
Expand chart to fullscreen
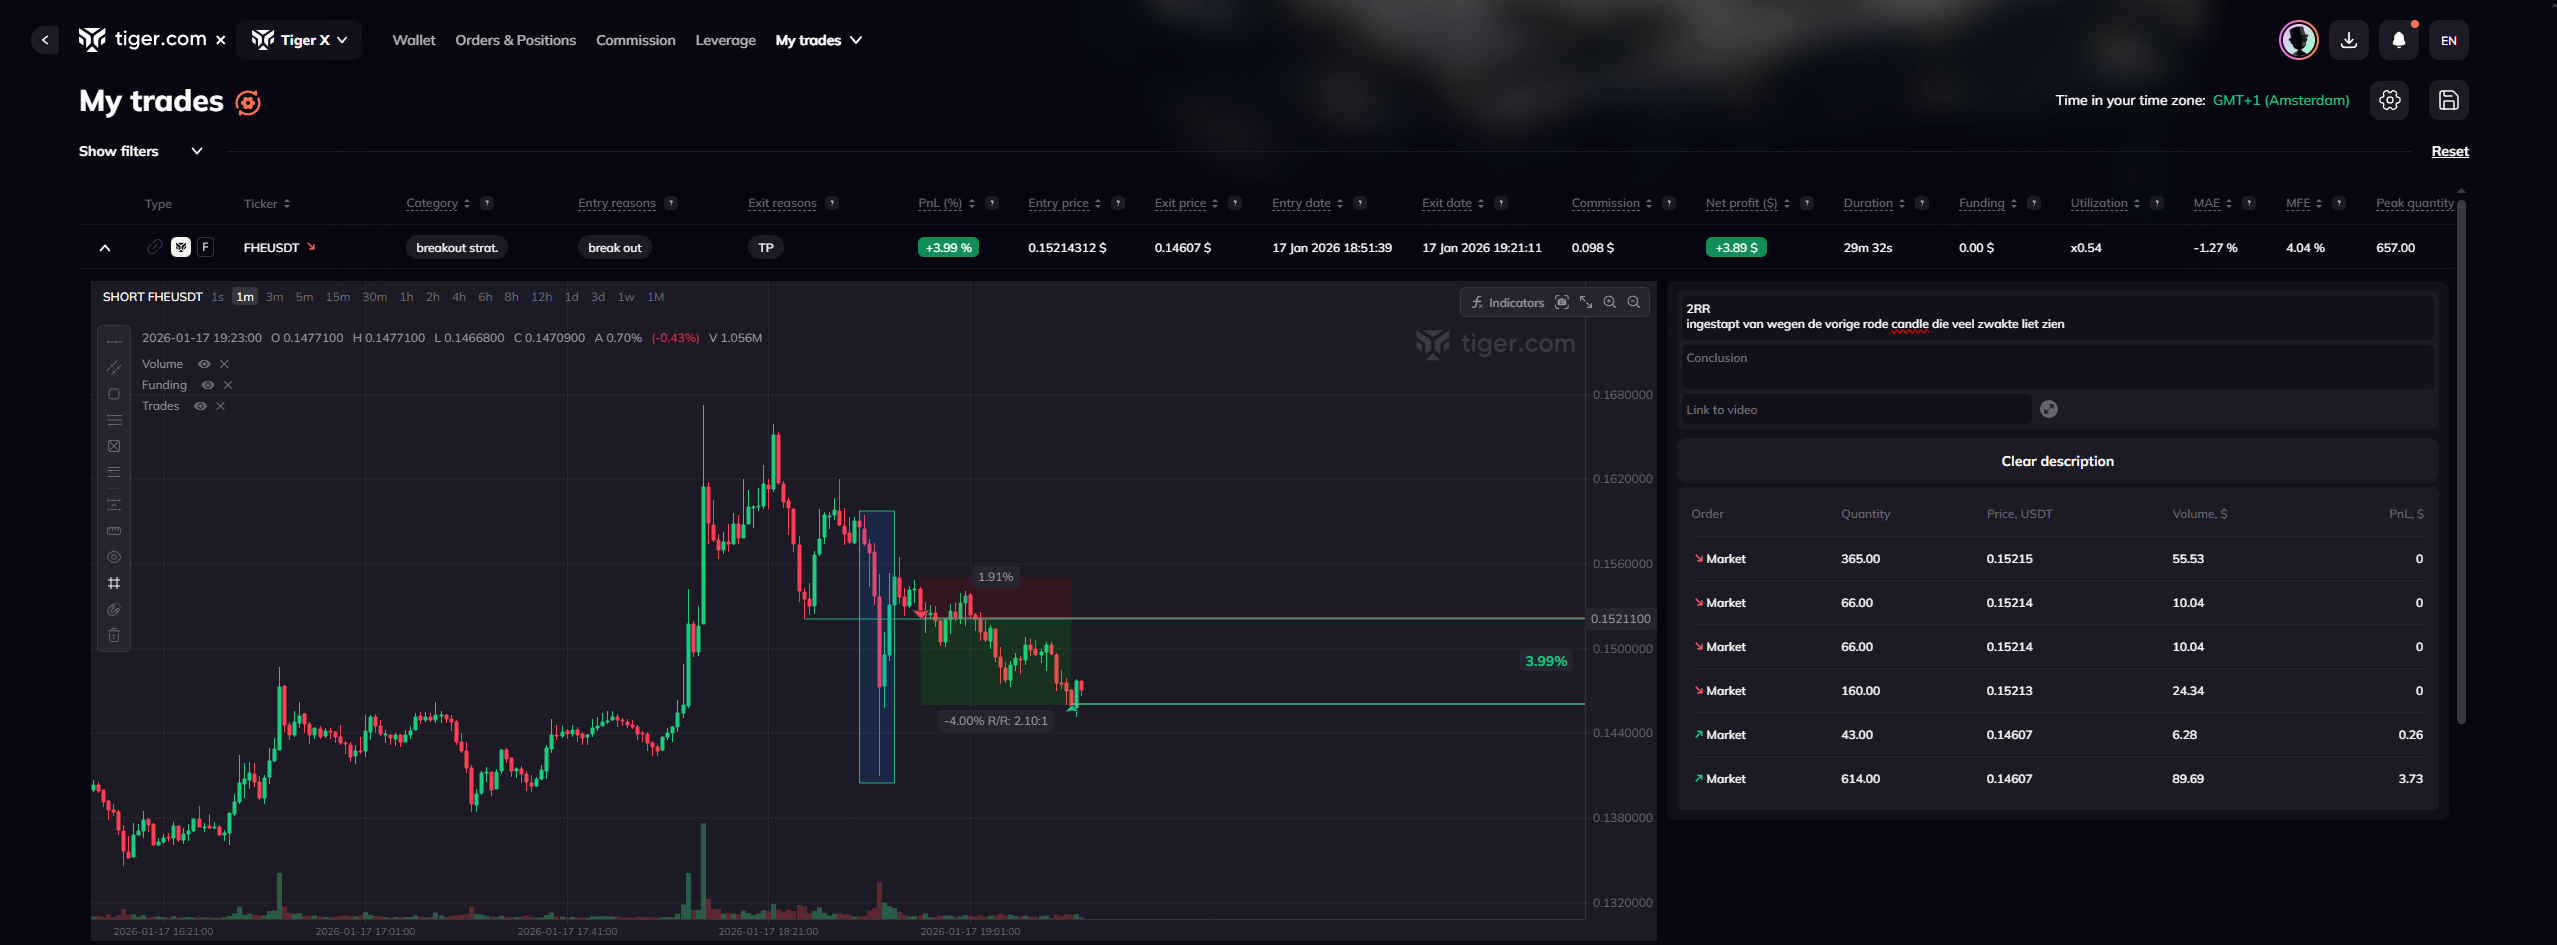[1585, 302]
